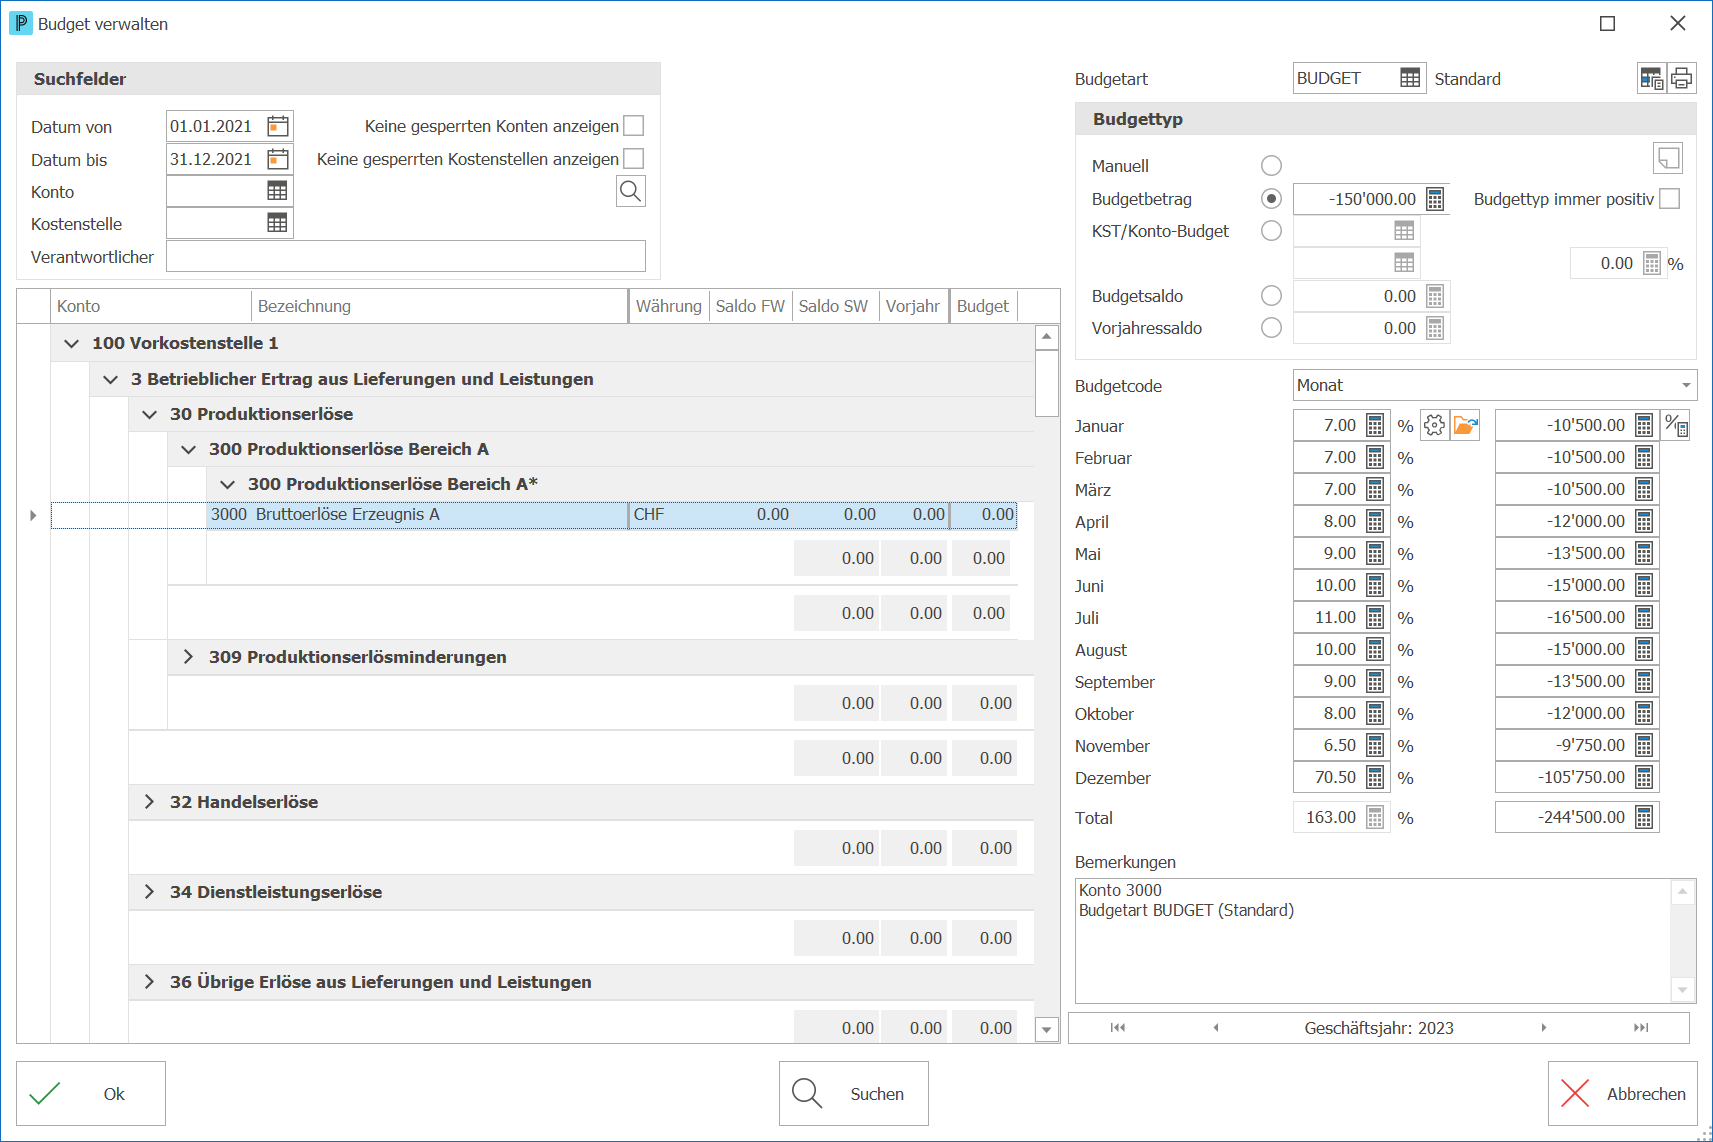Click the Suchen button

pos(854,1093)
